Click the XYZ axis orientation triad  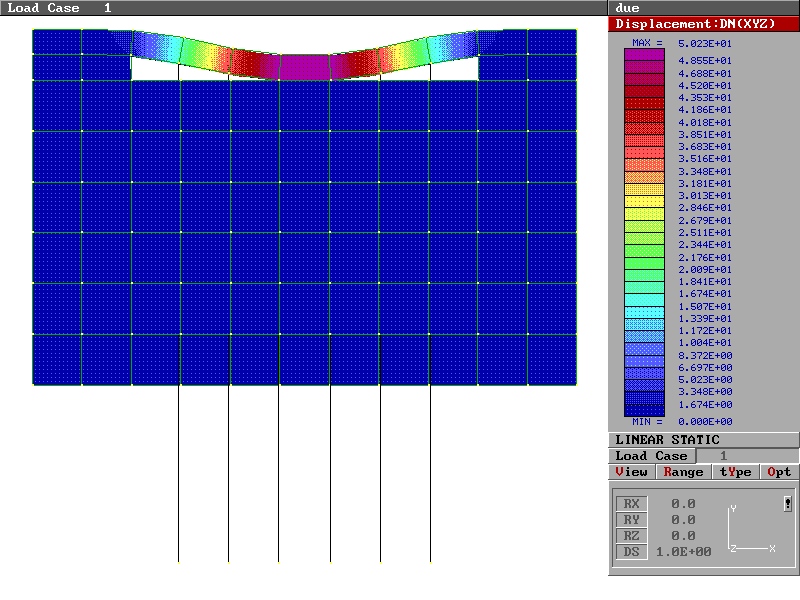(x=750, y=531)
